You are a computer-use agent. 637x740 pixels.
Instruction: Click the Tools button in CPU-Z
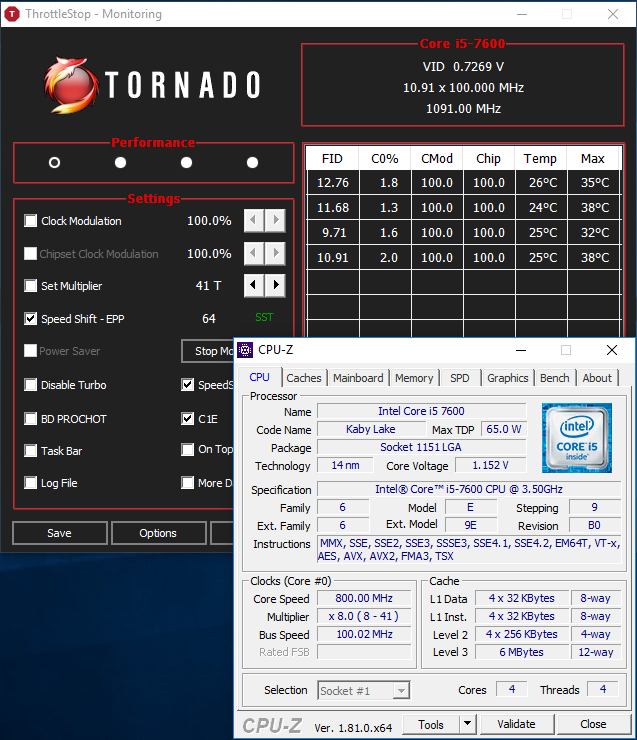click(431, 724)
